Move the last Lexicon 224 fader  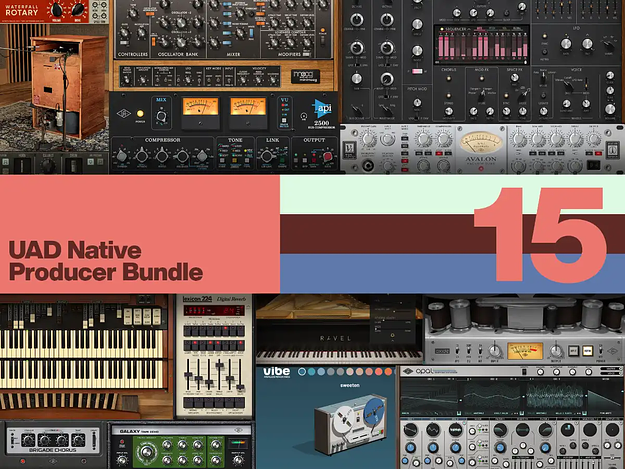pos(240,387)
